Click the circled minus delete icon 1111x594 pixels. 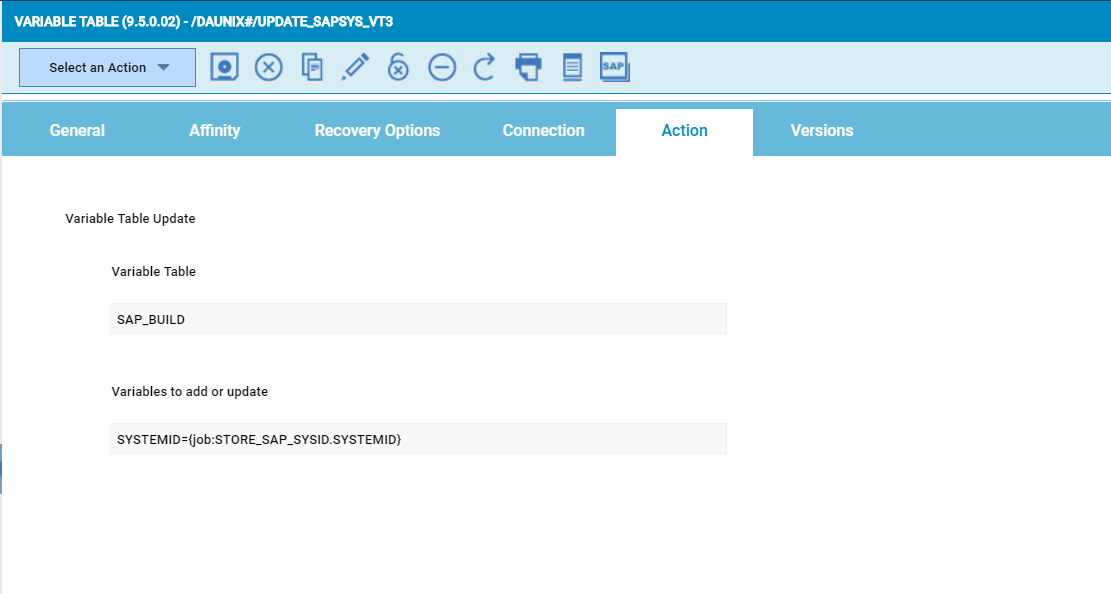click(442, 67)
